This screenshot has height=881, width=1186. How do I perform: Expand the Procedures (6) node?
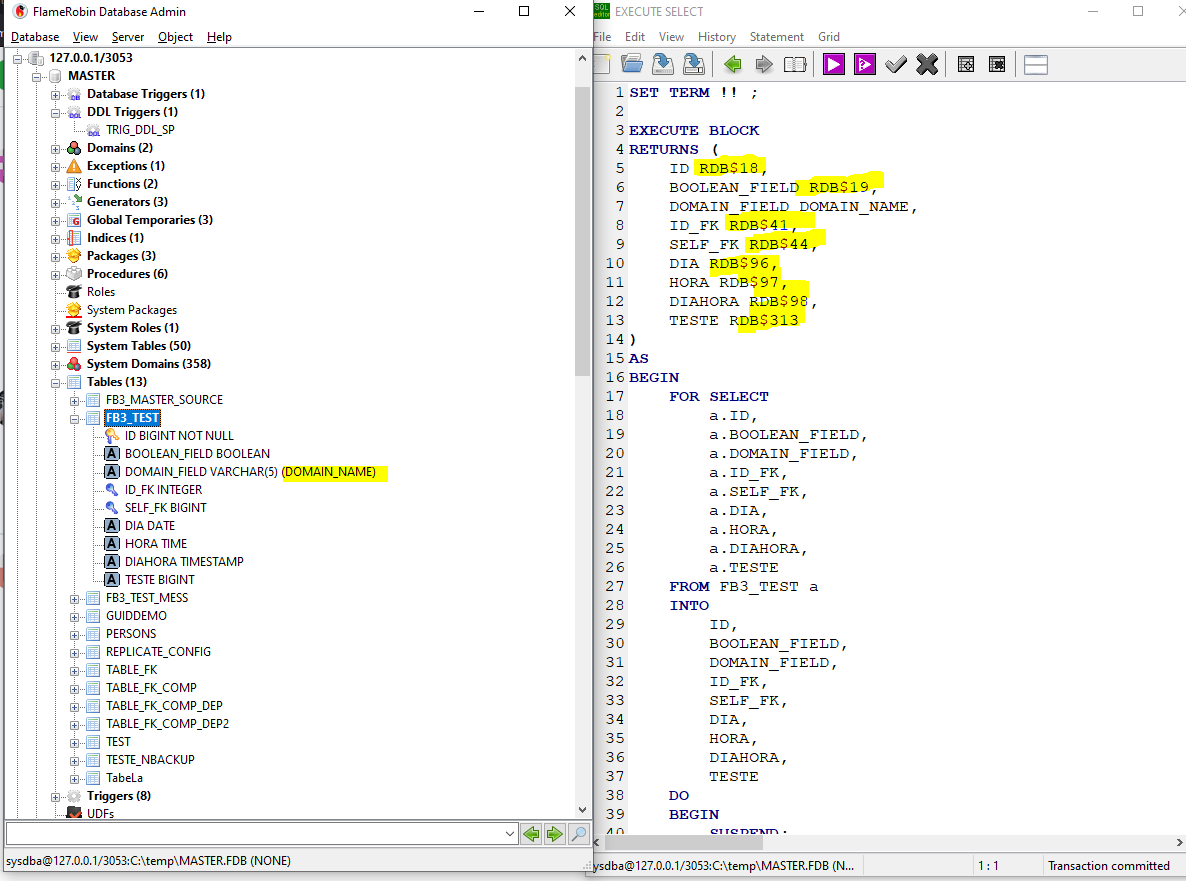[x=55, y=275]
